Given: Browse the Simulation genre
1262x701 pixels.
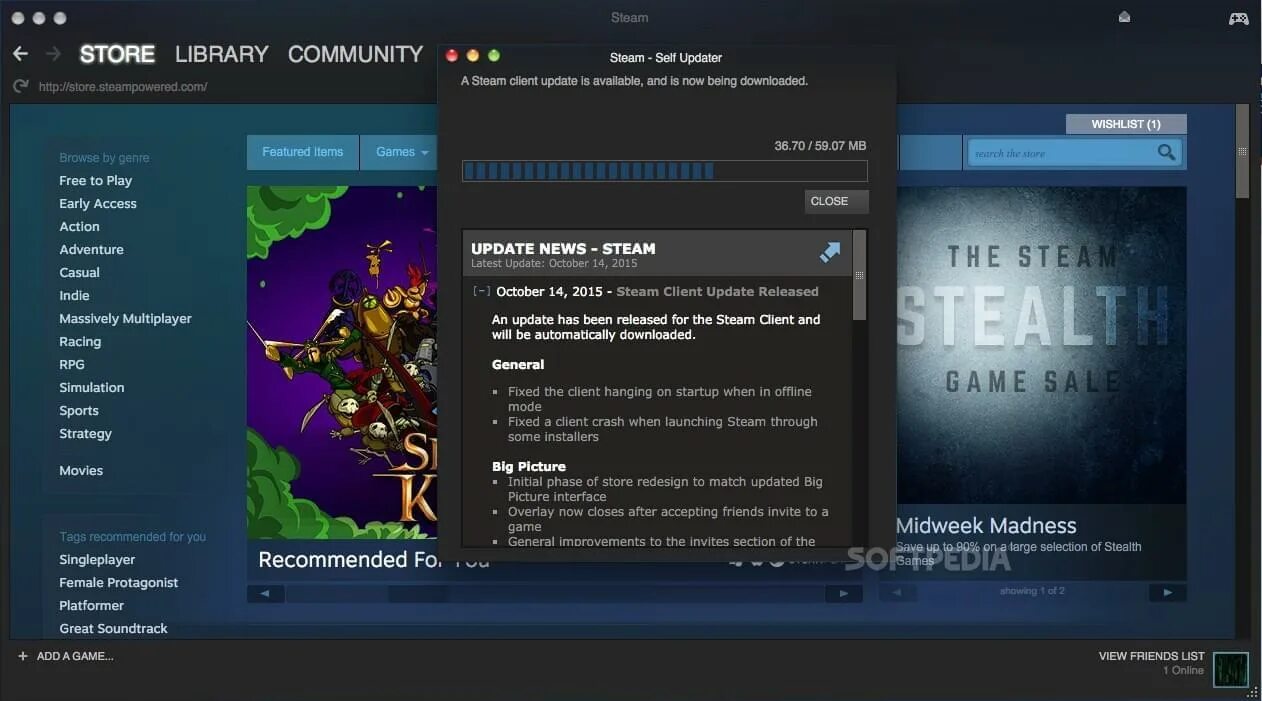Looking at the screenshot, I should (x=92, y=388).
